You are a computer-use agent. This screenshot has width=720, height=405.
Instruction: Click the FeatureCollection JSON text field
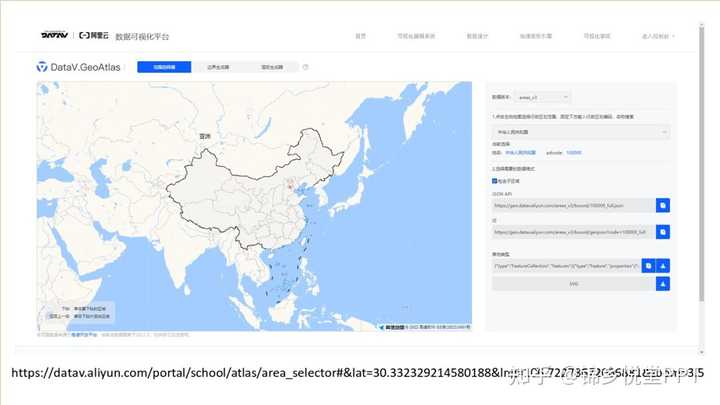coord(567,266)
